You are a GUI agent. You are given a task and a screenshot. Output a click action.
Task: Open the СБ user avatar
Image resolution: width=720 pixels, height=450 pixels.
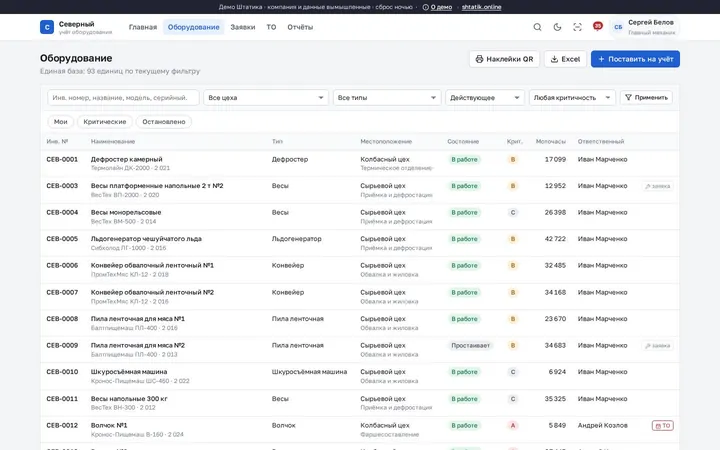[618, 27]
